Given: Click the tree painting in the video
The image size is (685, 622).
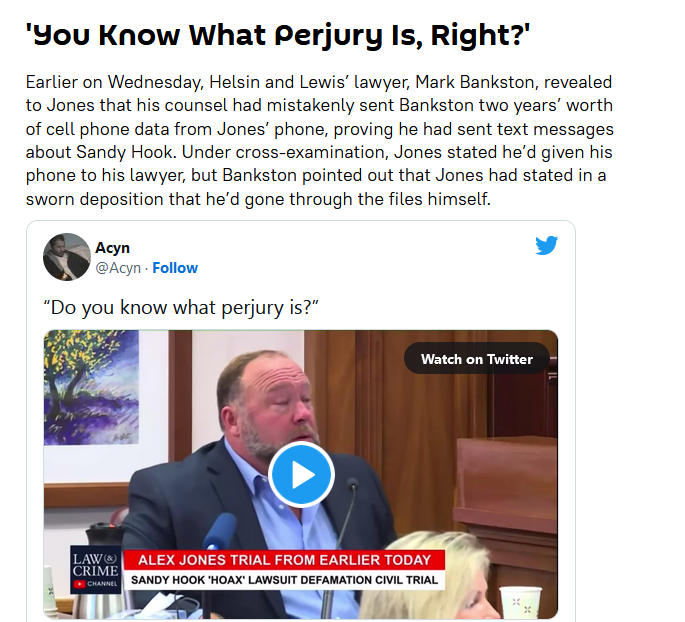Looking at the screenshot, I should coord(91,388).
